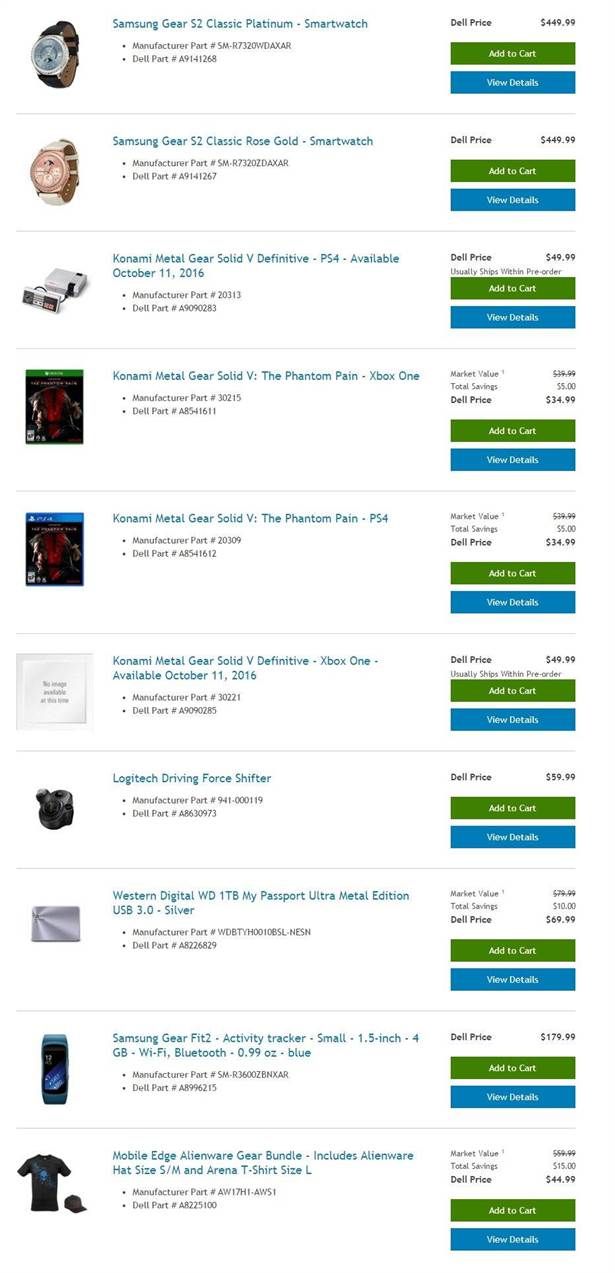Screen dimensions: 615x1273
Task: View Details for Gear S2 Rose Gold
Action: click(513, 200)
